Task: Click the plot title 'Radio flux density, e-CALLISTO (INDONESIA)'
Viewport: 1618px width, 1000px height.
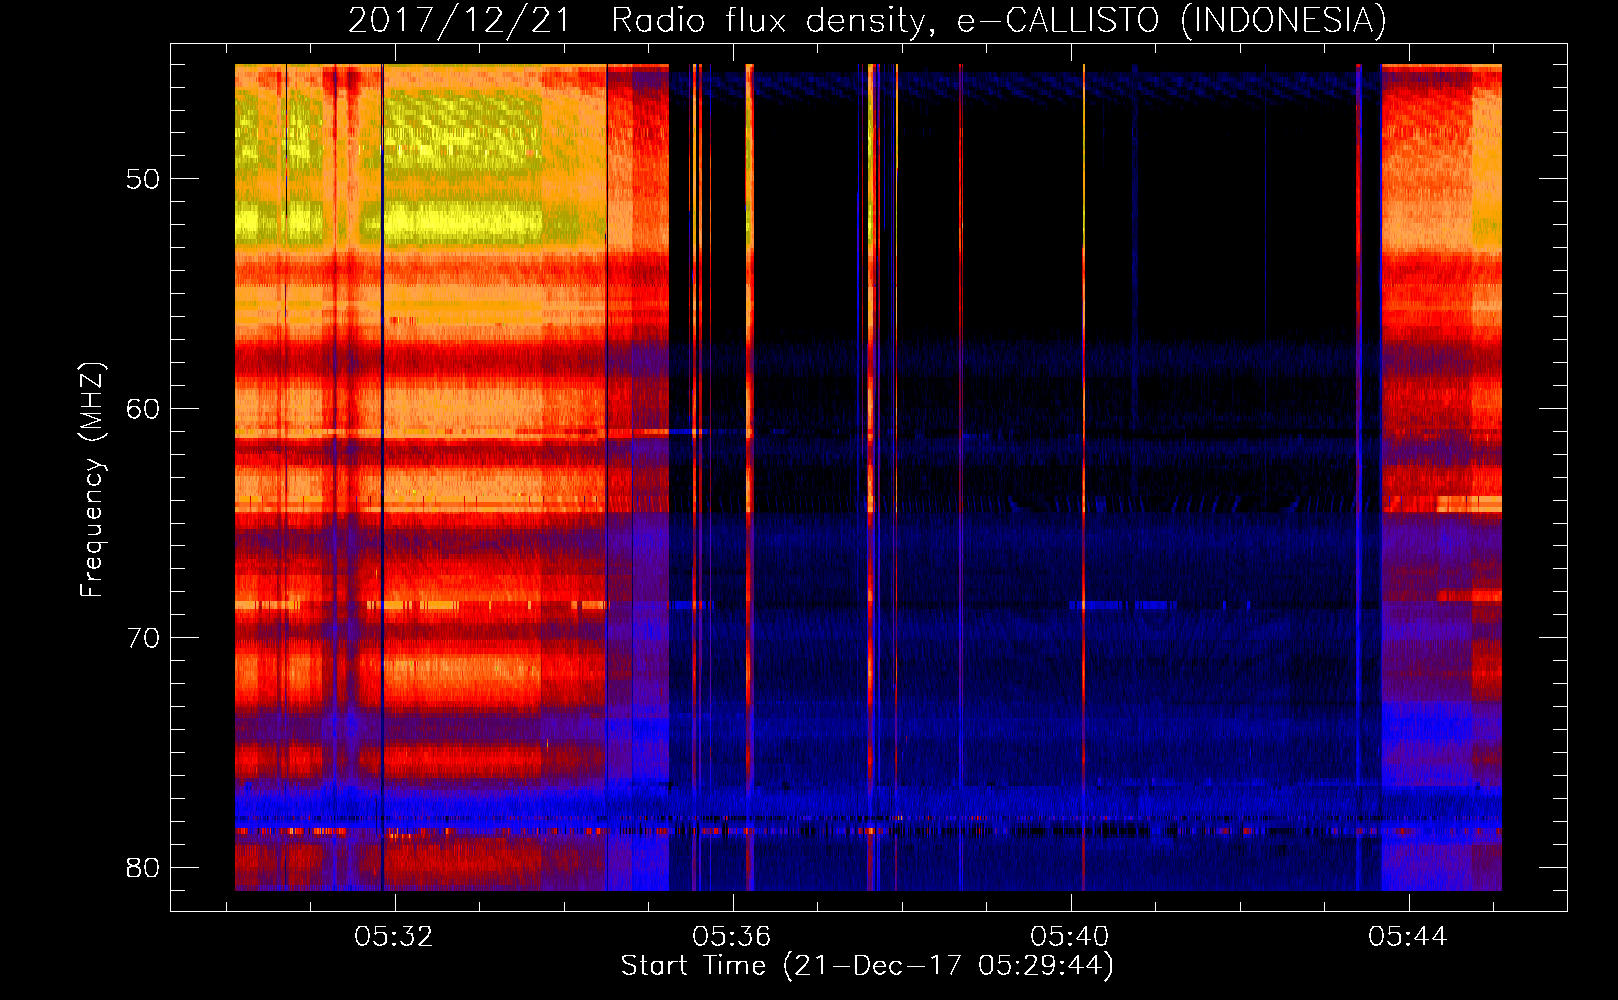Action: [999, 20]
